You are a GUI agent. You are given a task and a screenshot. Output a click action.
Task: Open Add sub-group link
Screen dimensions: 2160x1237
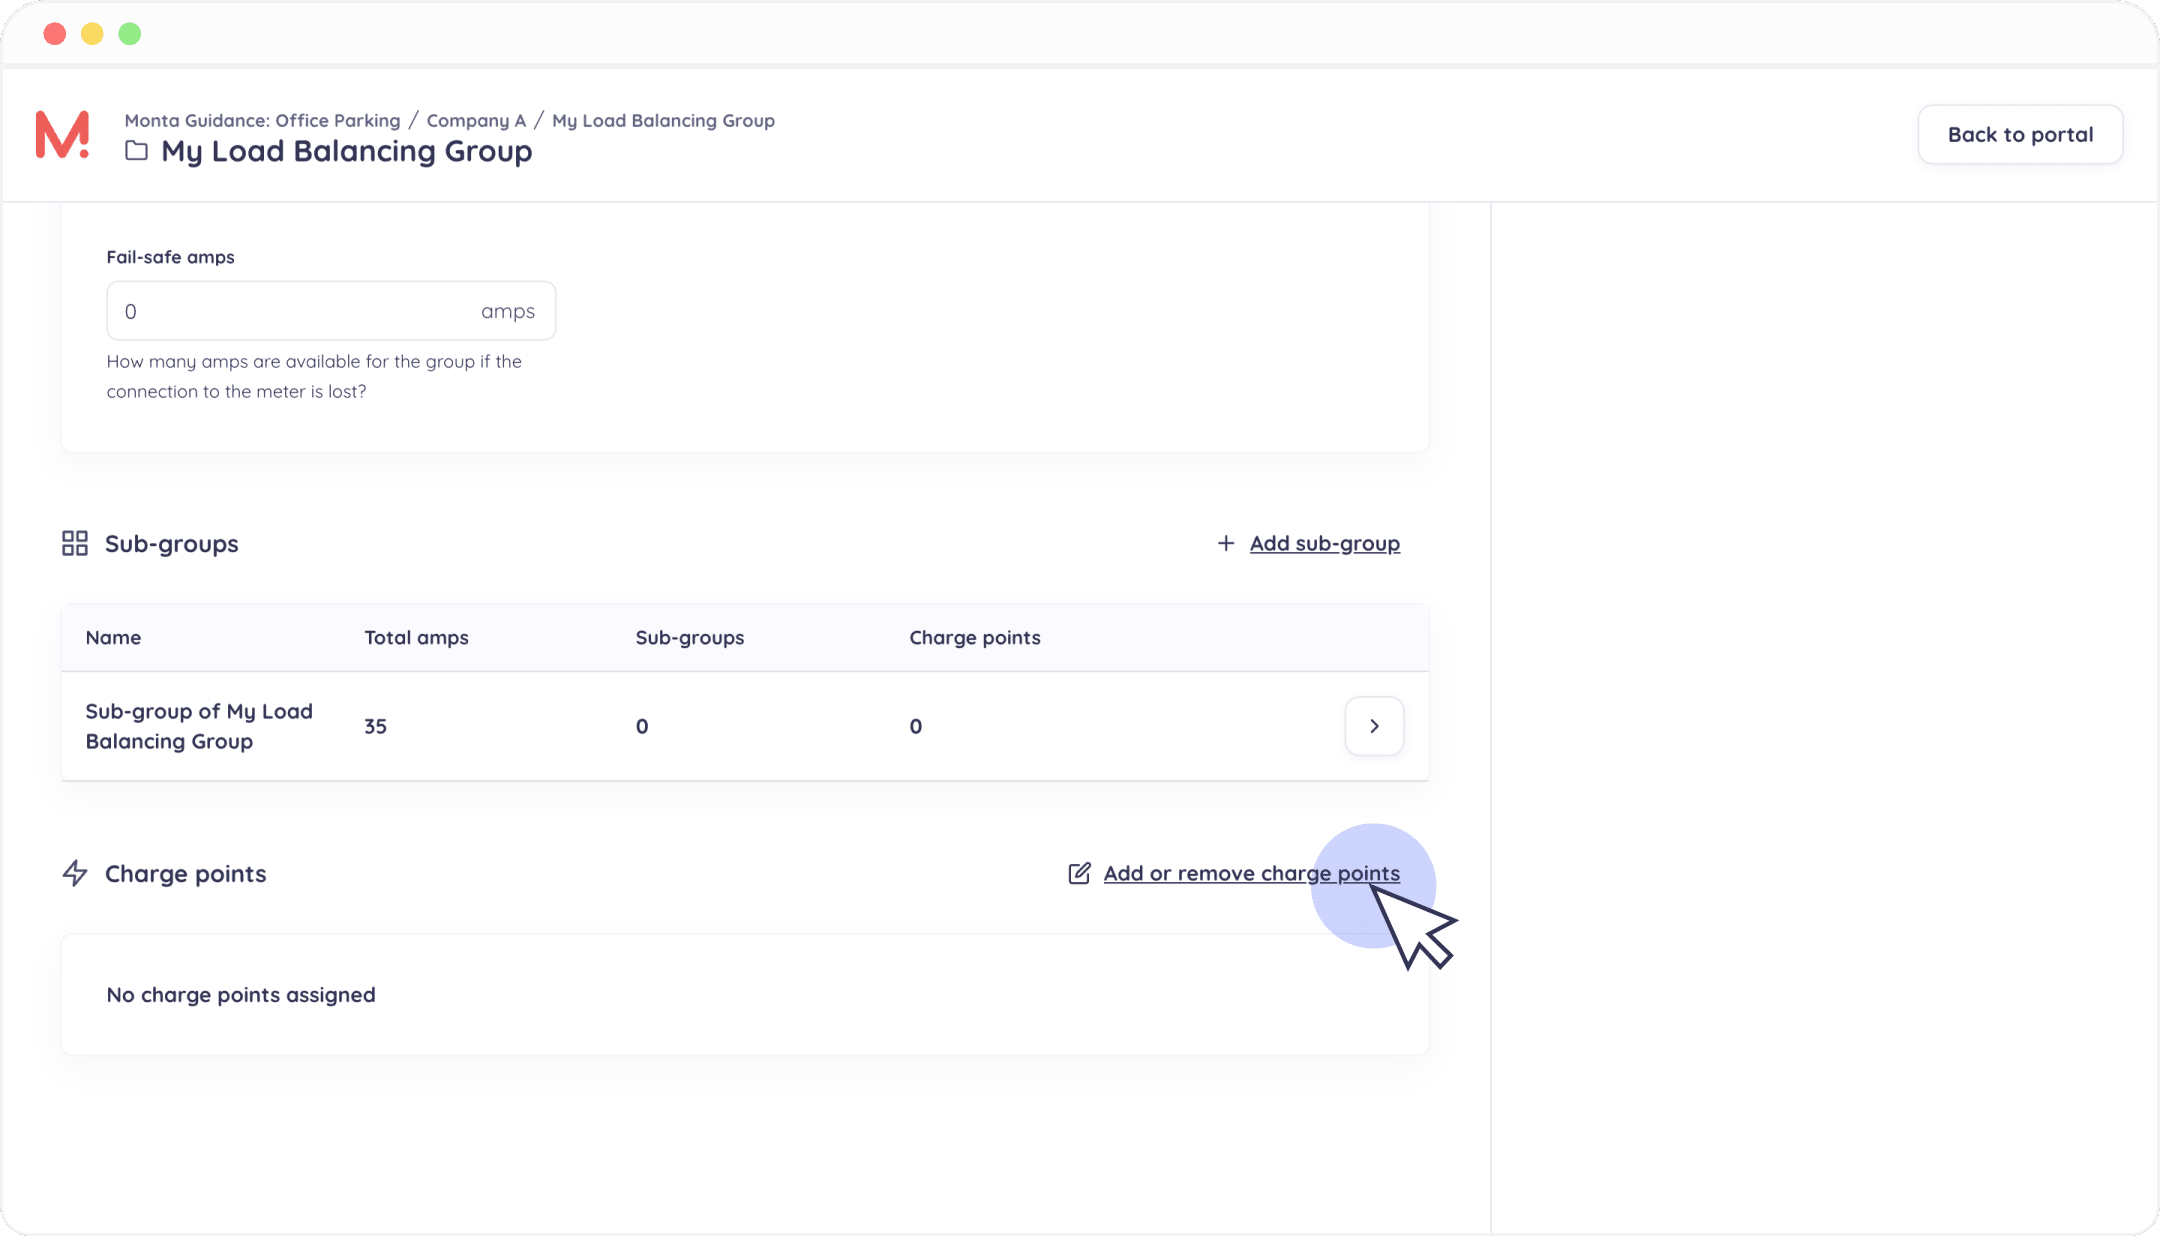coord(1325,543)
